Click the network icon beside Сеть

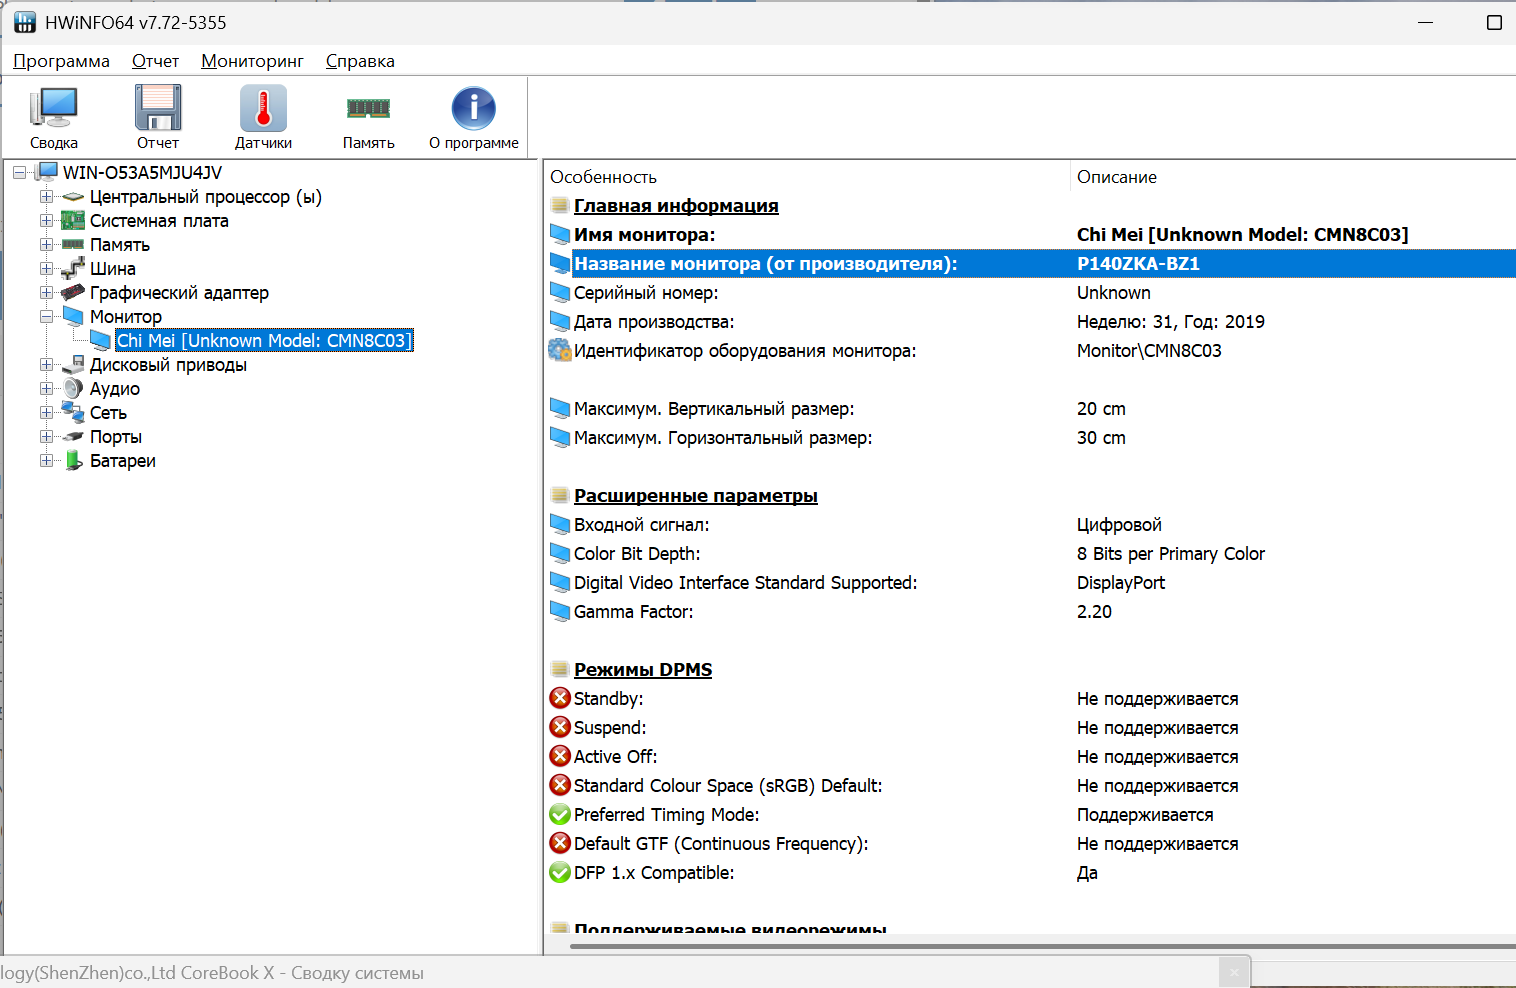pos(73,413)
